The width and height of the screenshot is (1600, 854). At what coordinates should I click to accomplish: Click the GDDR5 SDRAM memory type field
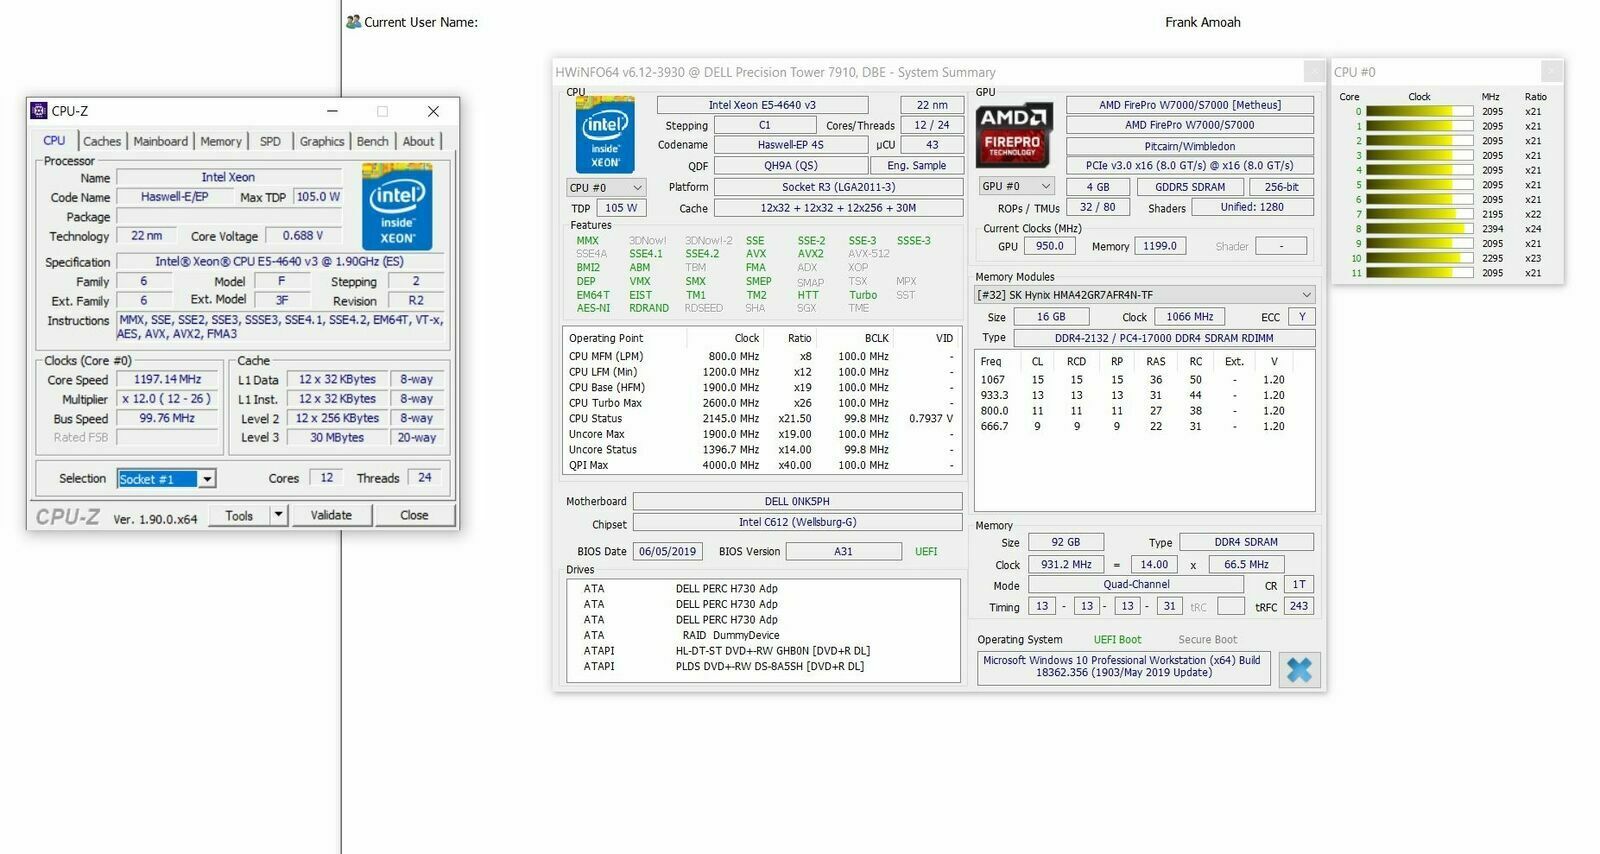point(1190,187)
